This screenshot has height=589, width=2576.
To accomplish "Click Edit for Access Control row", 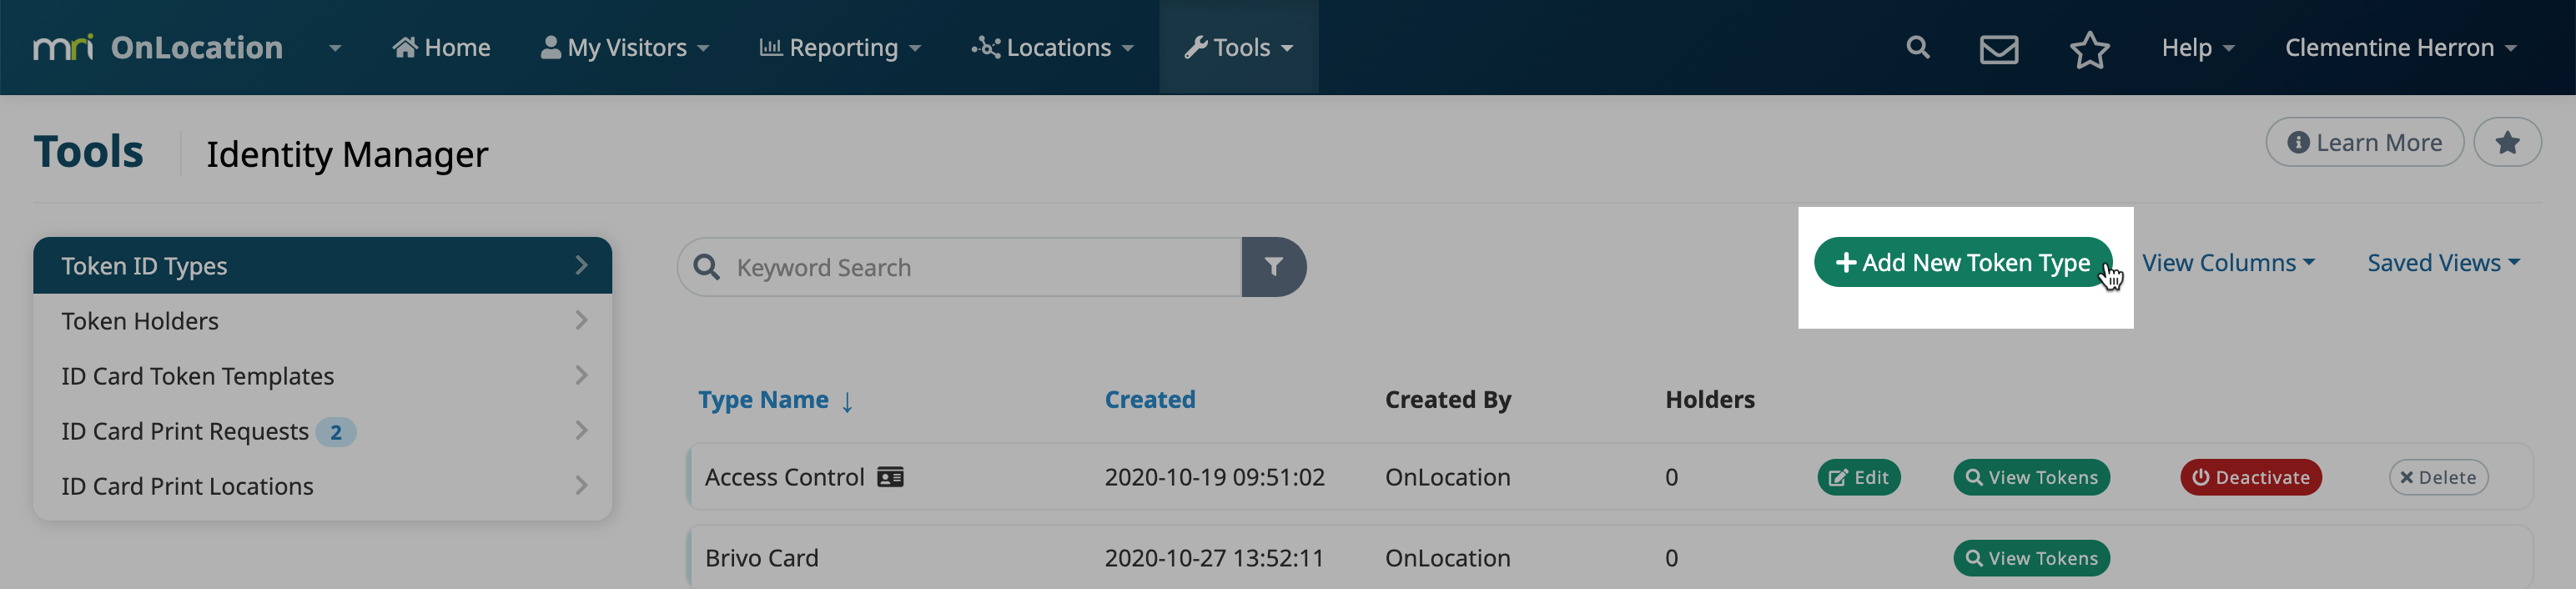I will coord(1859,477).
